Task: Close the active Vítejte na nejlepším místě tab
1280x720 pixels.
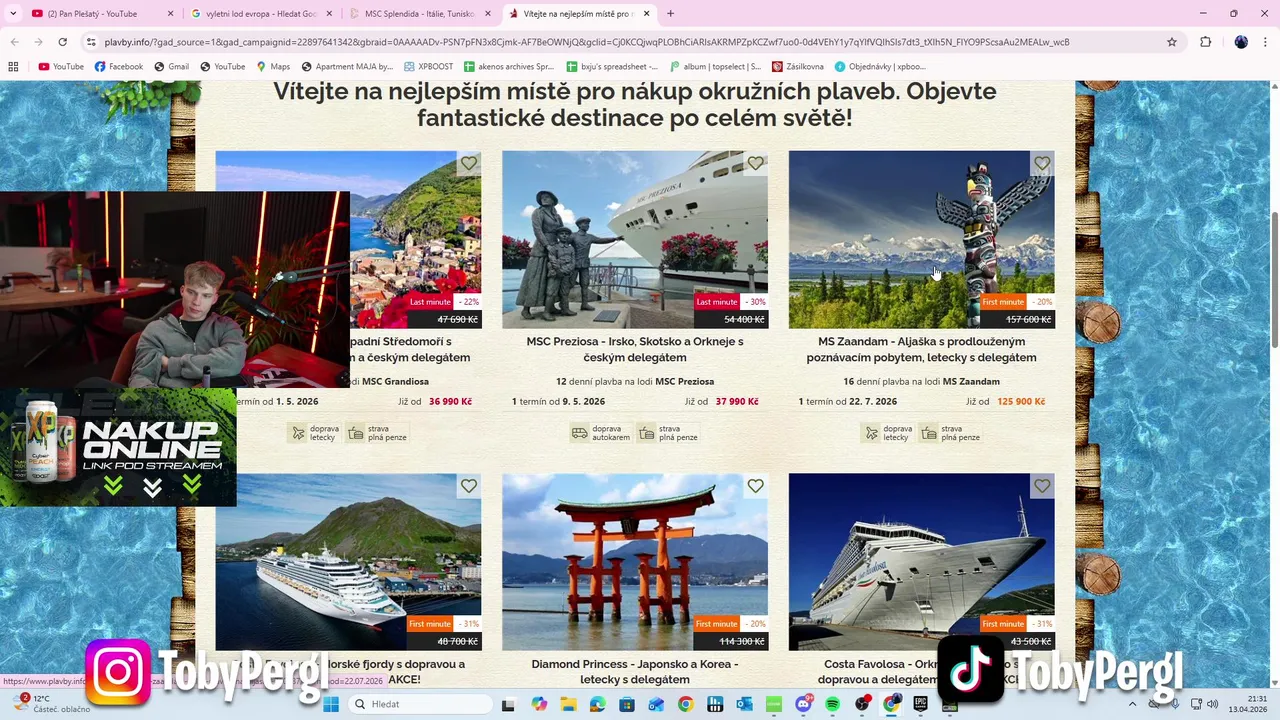Action: click(647, 14)
